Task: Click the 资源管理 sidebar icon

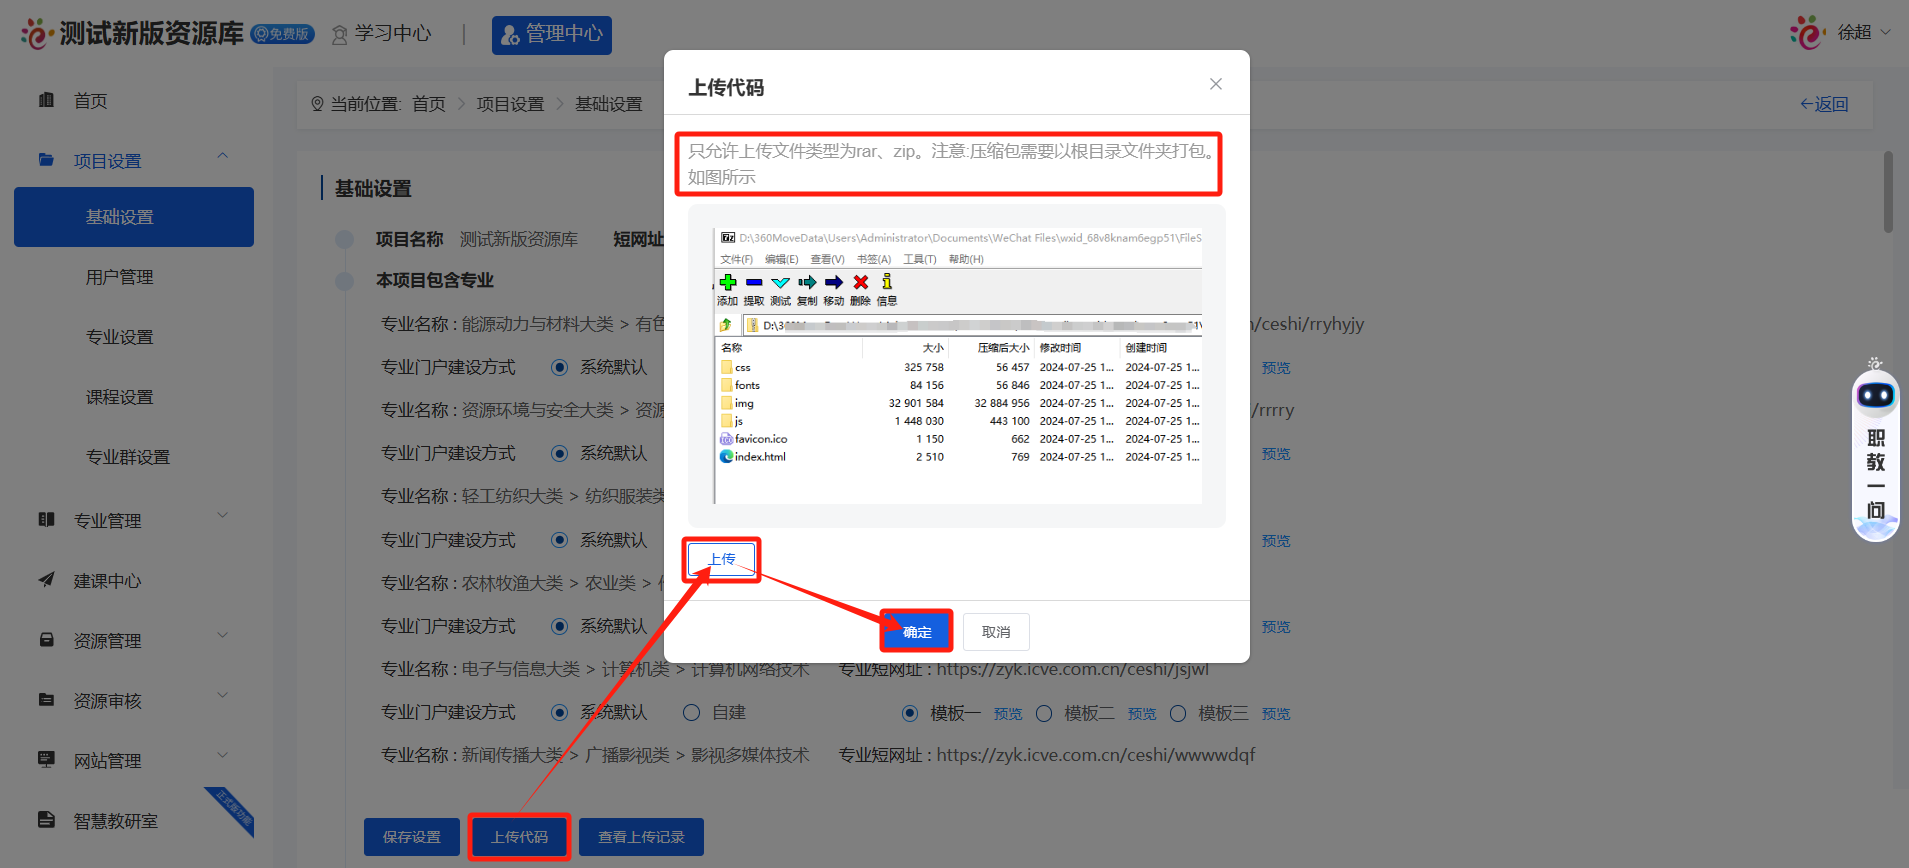Action: (x=46, y=640)
